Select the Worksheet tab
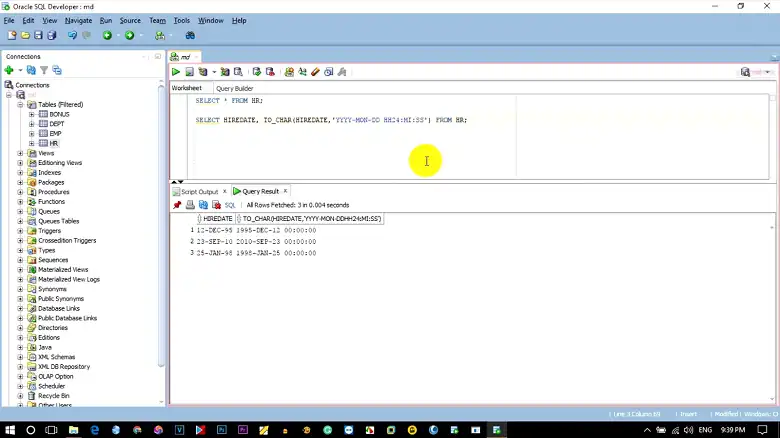The image size is (780, 438). 187,88
